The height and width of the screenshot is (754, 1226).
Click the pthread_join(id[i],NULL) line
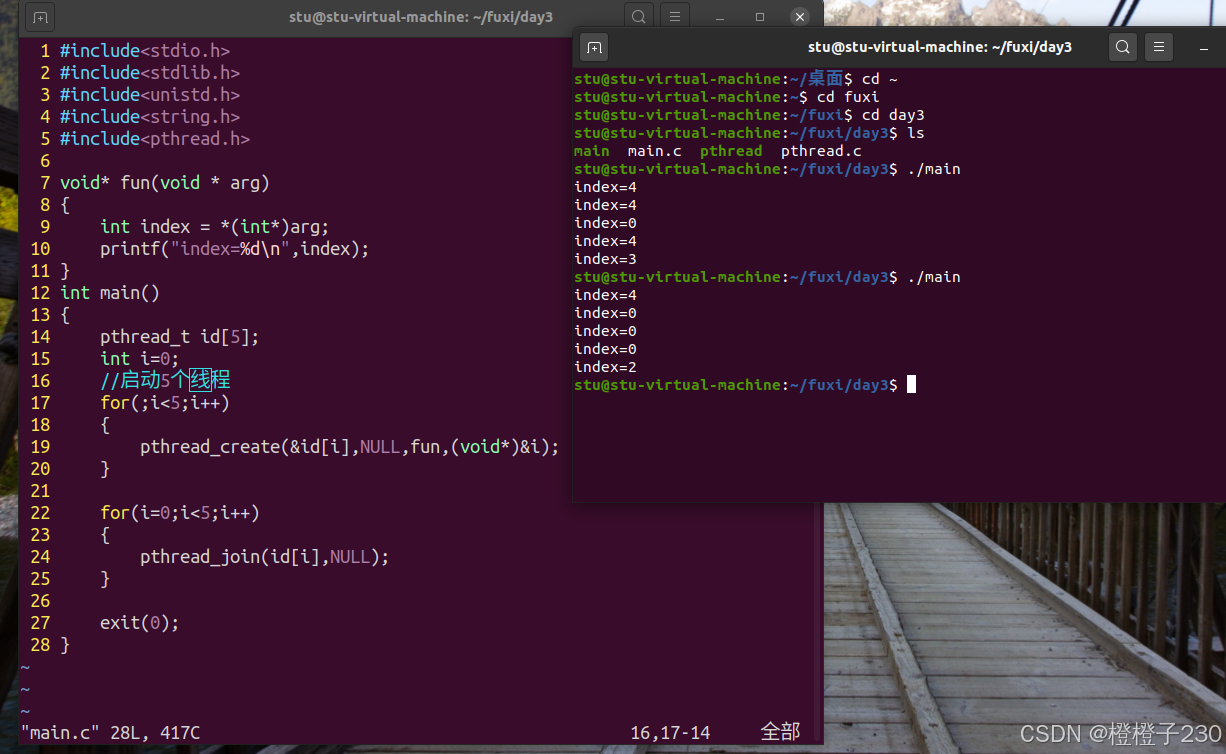[x=265, y=556]
